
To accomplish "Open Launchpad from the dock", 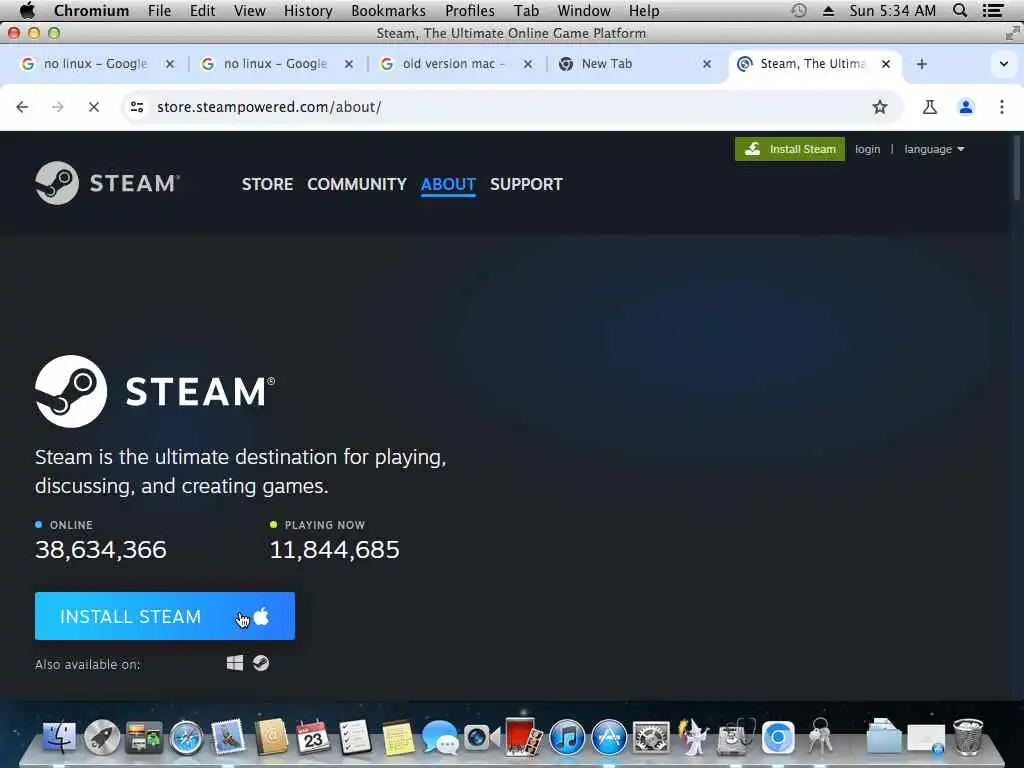I will point(102,737).
